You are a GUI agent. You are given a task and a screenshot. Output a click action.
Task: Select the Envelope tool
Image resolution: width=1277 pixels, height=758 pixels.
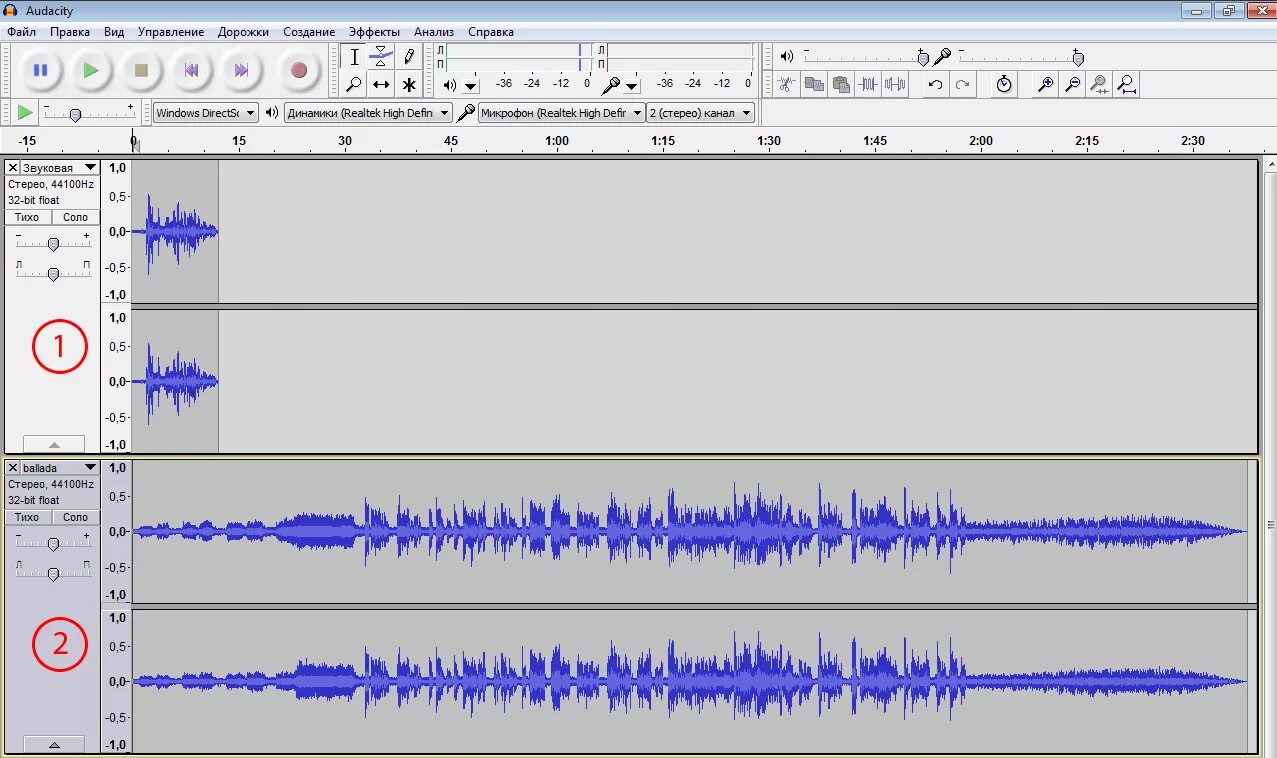click(381, 57)
